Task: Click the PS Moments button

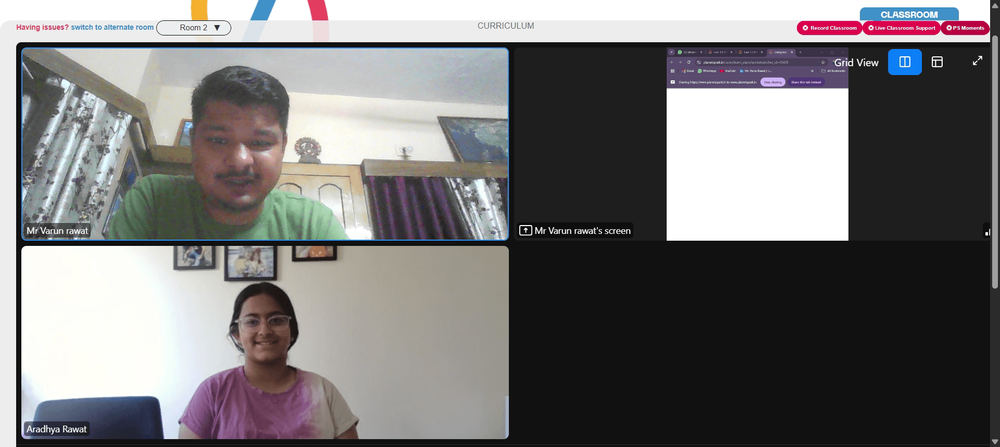Action: click(965, 28)
